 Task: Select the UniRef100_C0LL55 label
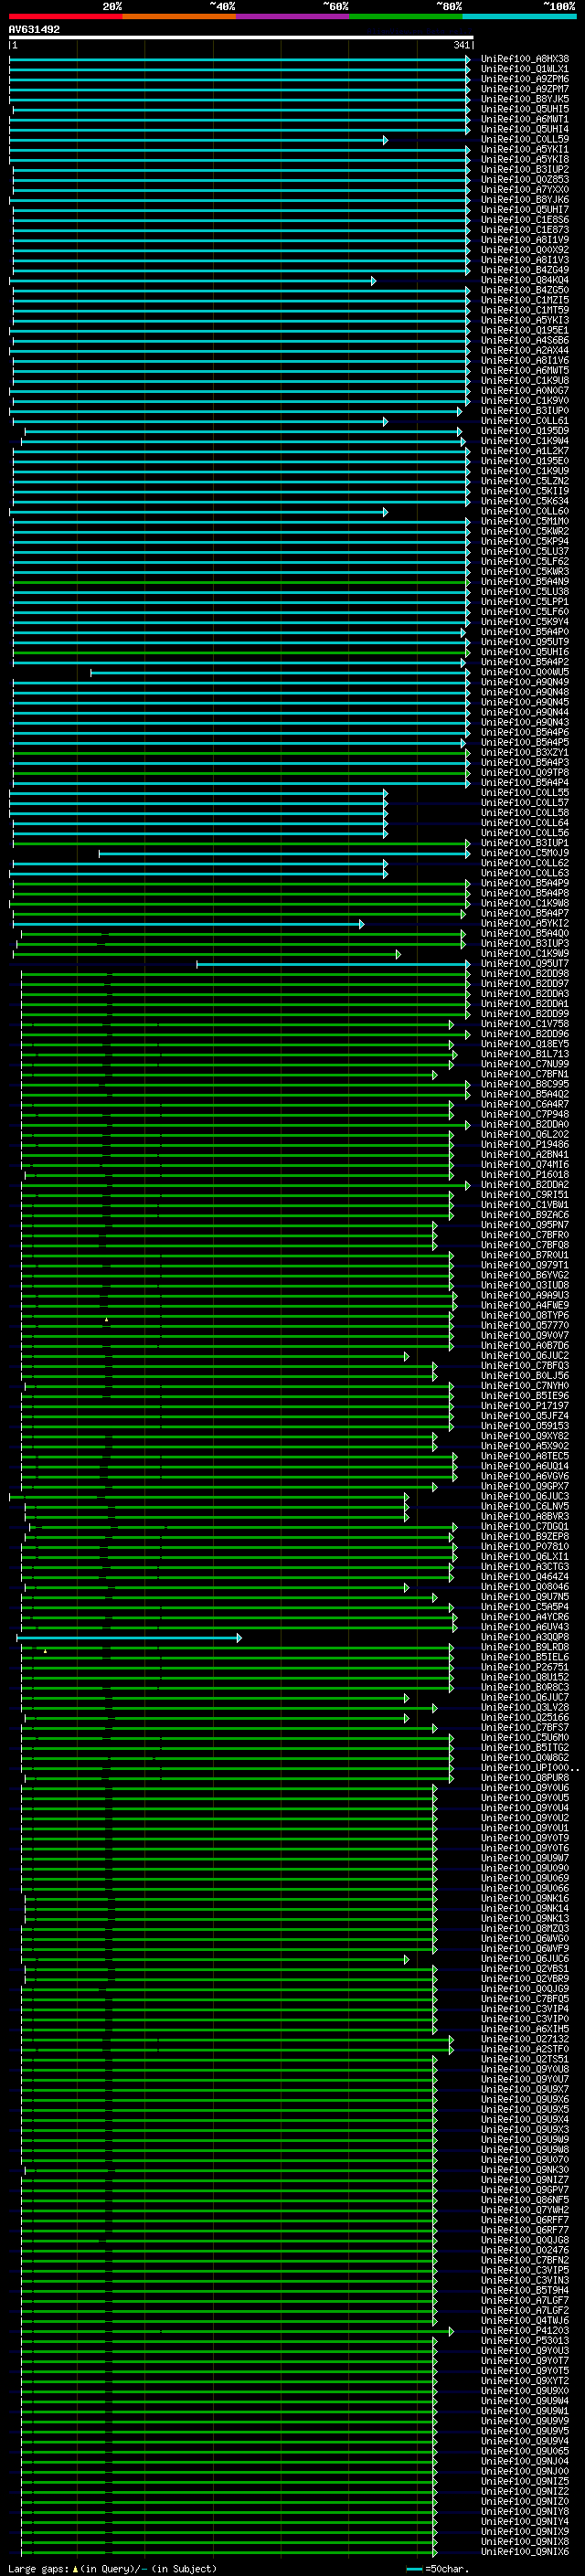click(x=525, y=793)
